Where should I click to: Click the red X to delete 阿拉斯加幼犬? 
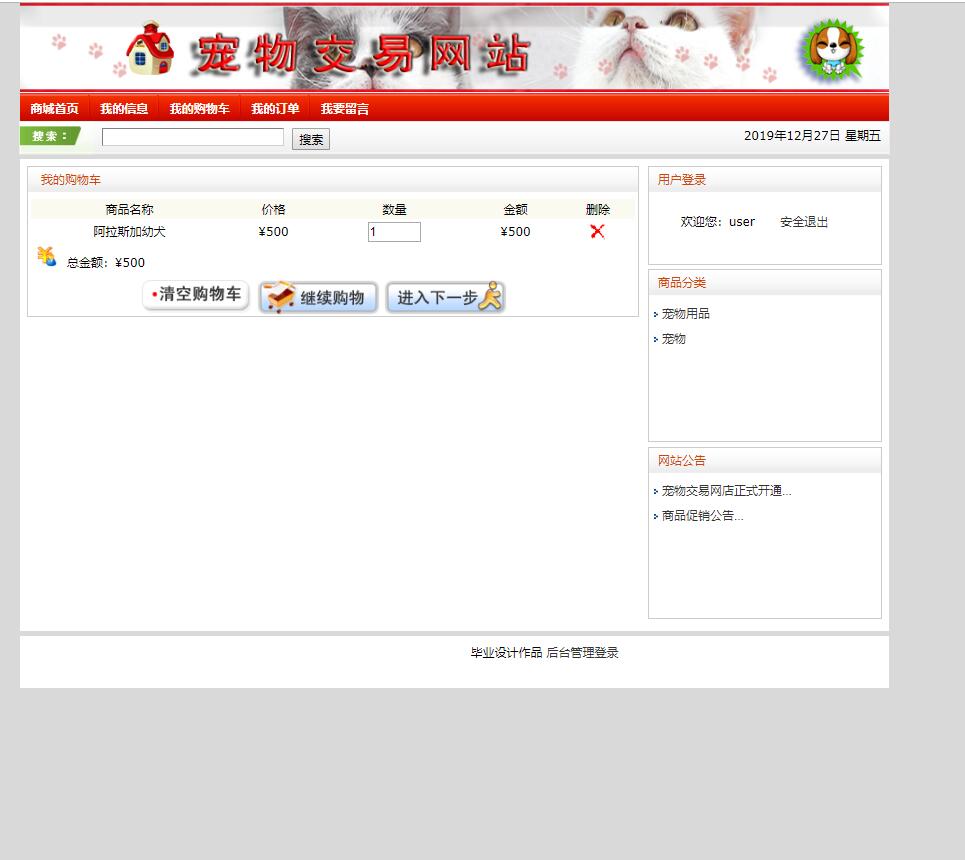click(x=597, y=231)
